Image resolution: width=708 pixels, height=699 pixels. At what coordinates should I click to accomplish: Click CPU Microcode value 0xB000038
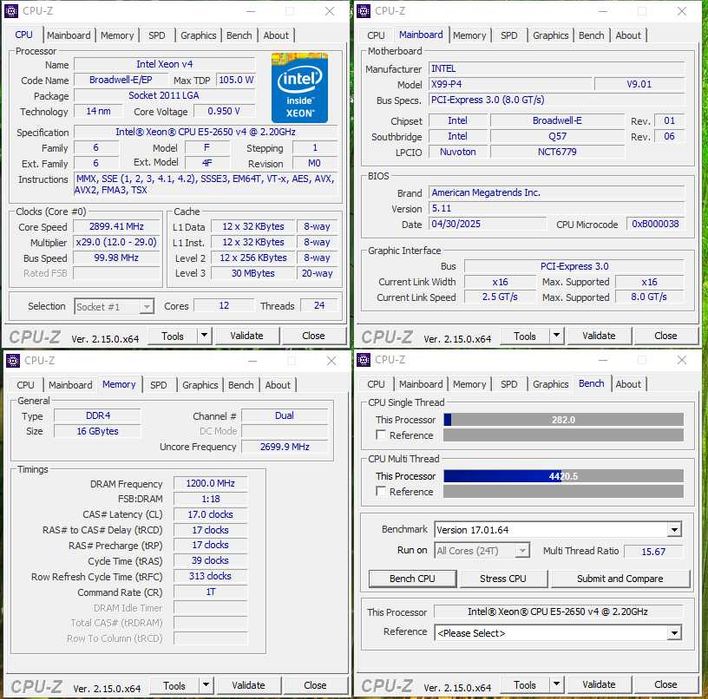click(655, 224)
